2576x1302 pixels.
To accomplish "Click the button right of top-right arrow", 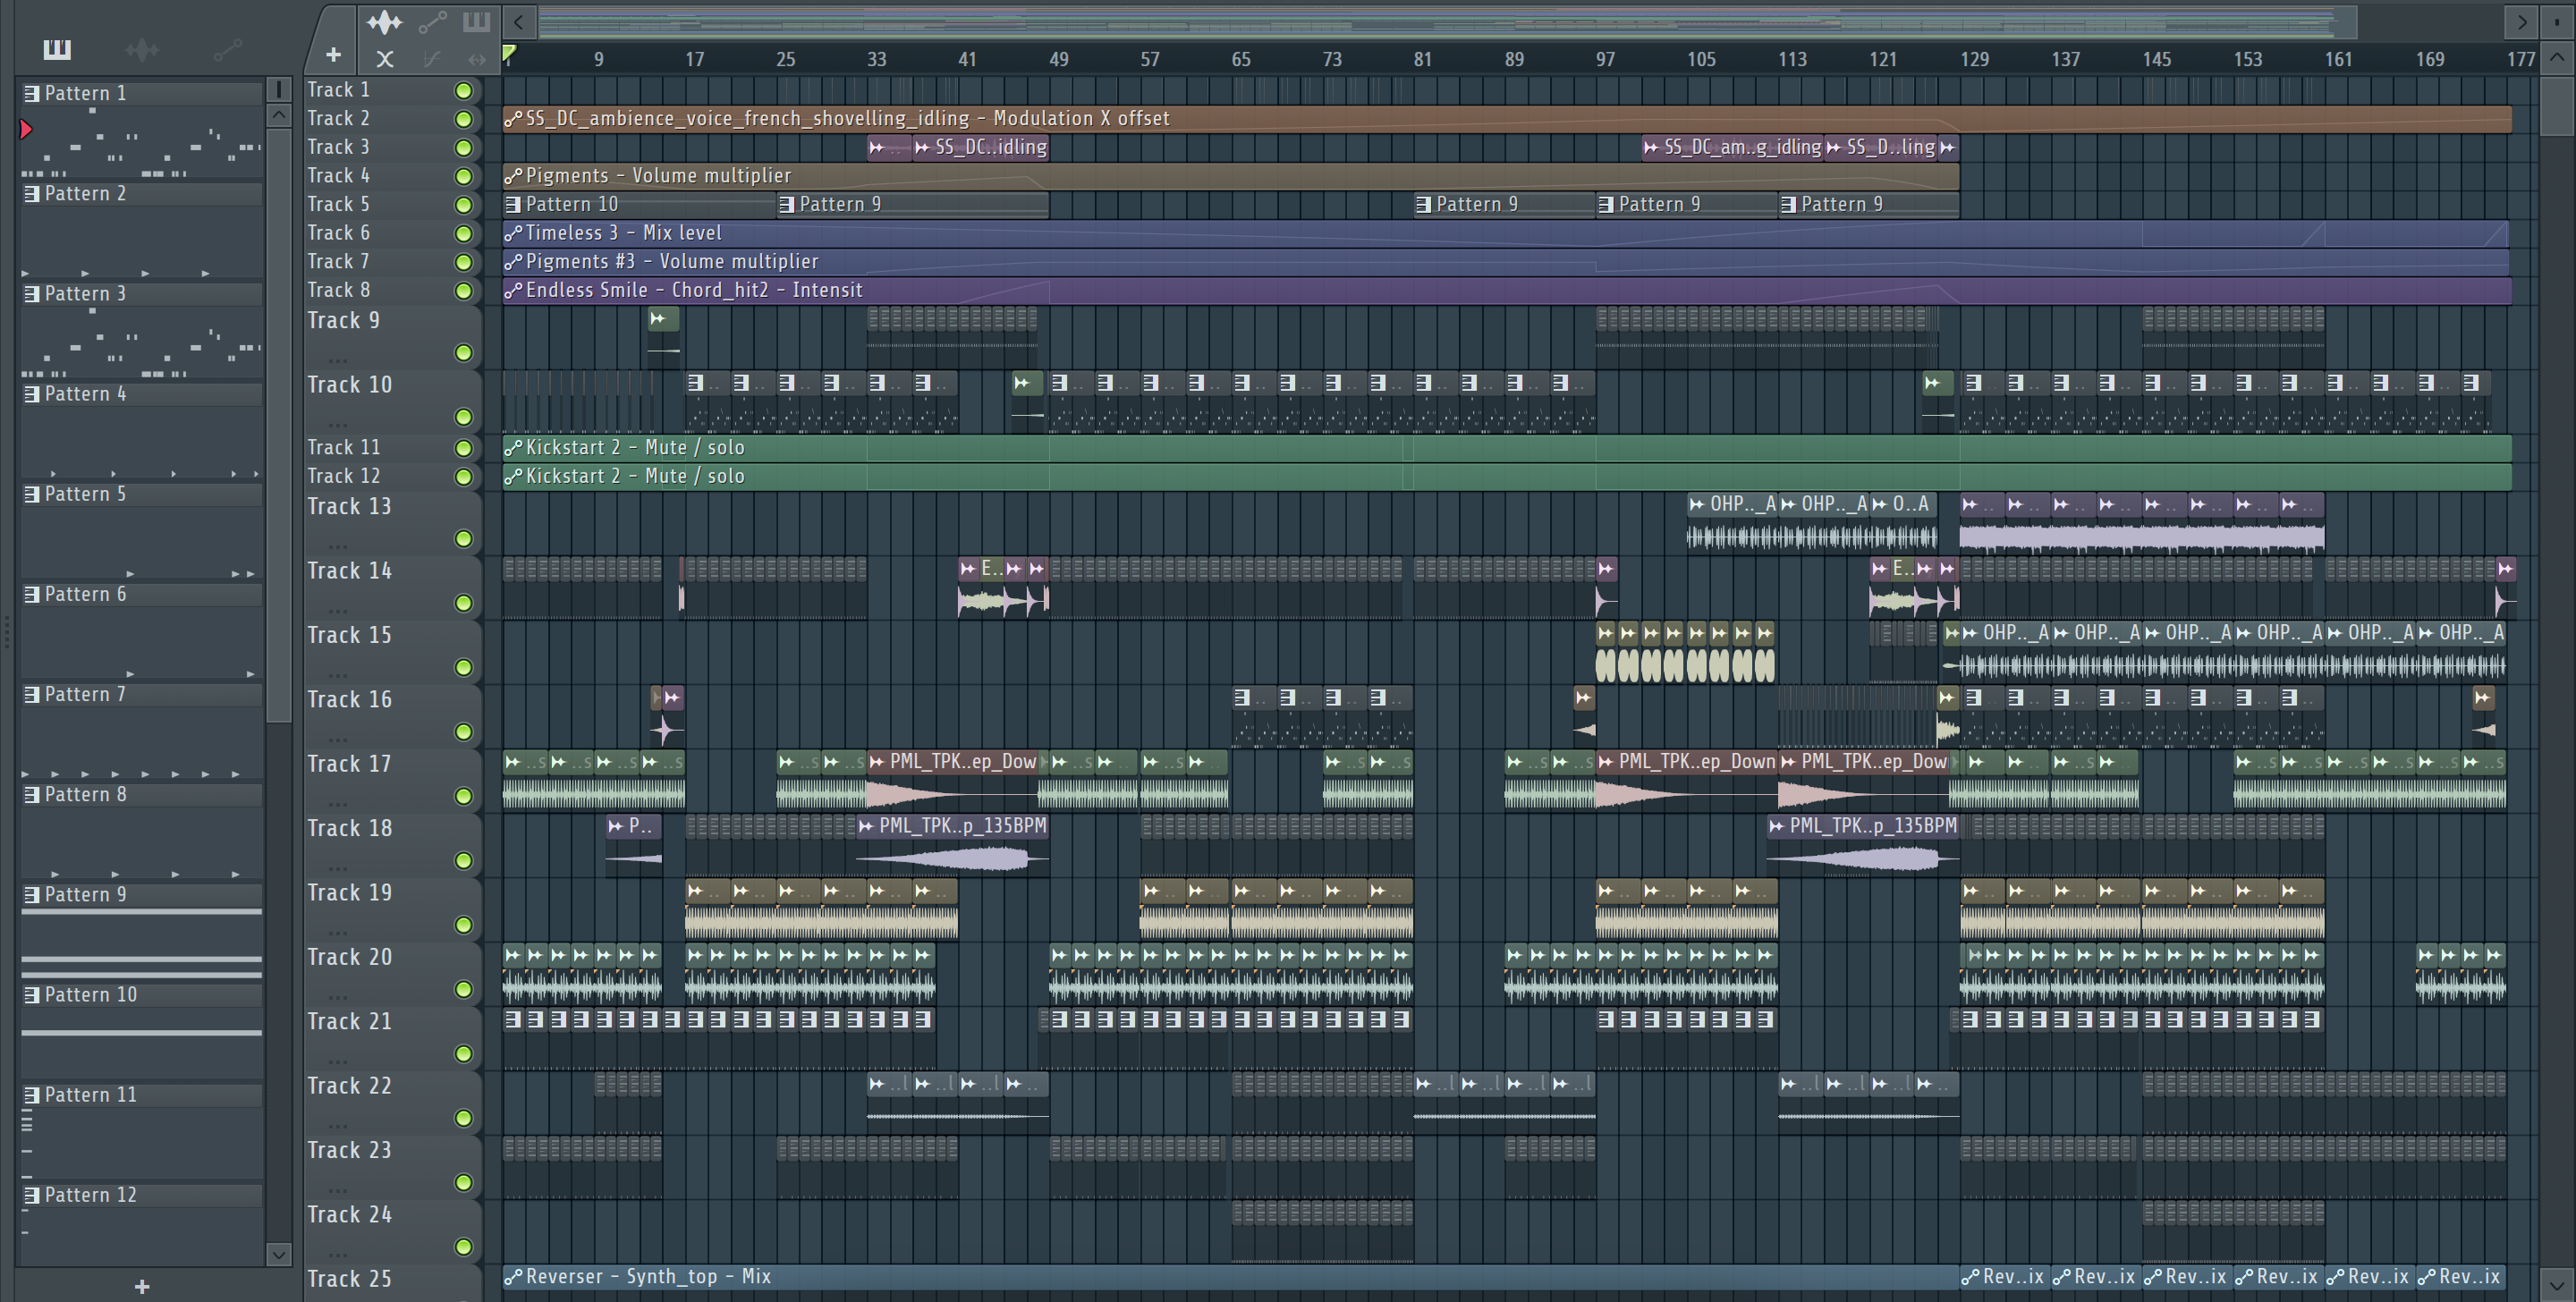I will [2556, 21].
